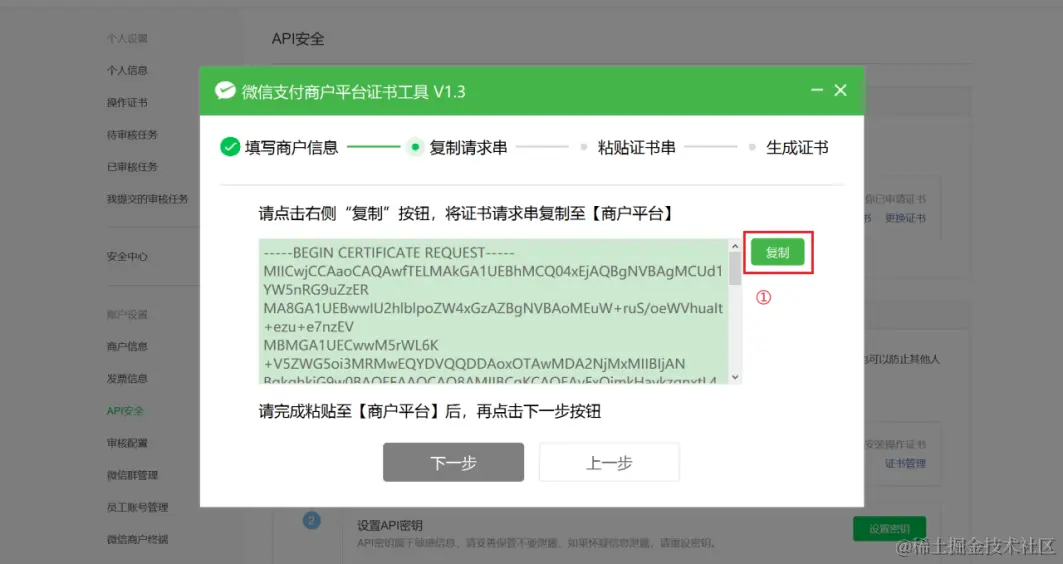Click the line starting with +V5ZWG5oi3MRMw

[x=475, y=363]
